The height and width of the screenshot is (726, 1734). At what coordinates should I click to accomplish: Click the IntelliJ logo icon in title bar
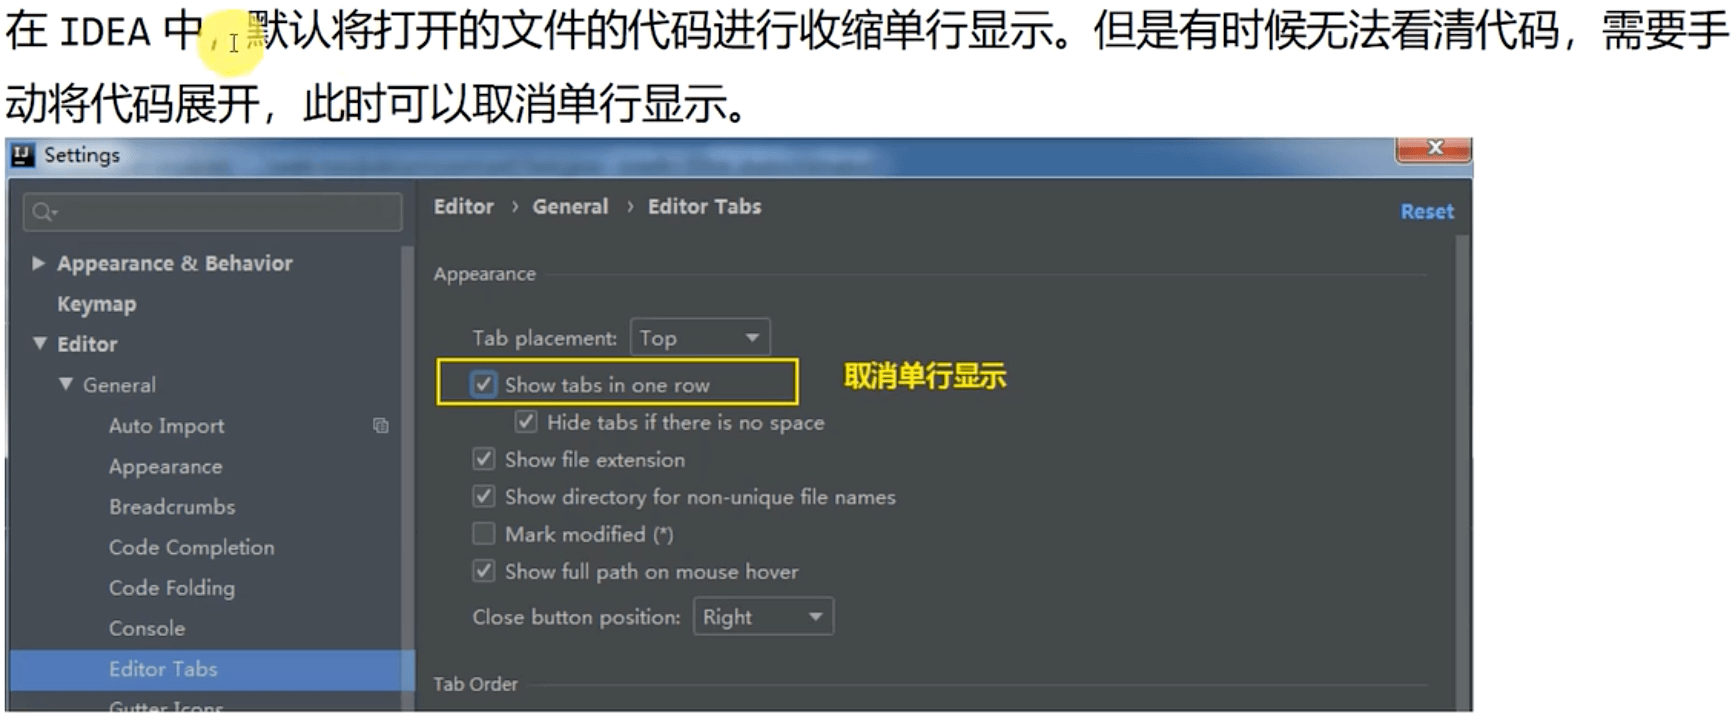[x=23, y=155]
